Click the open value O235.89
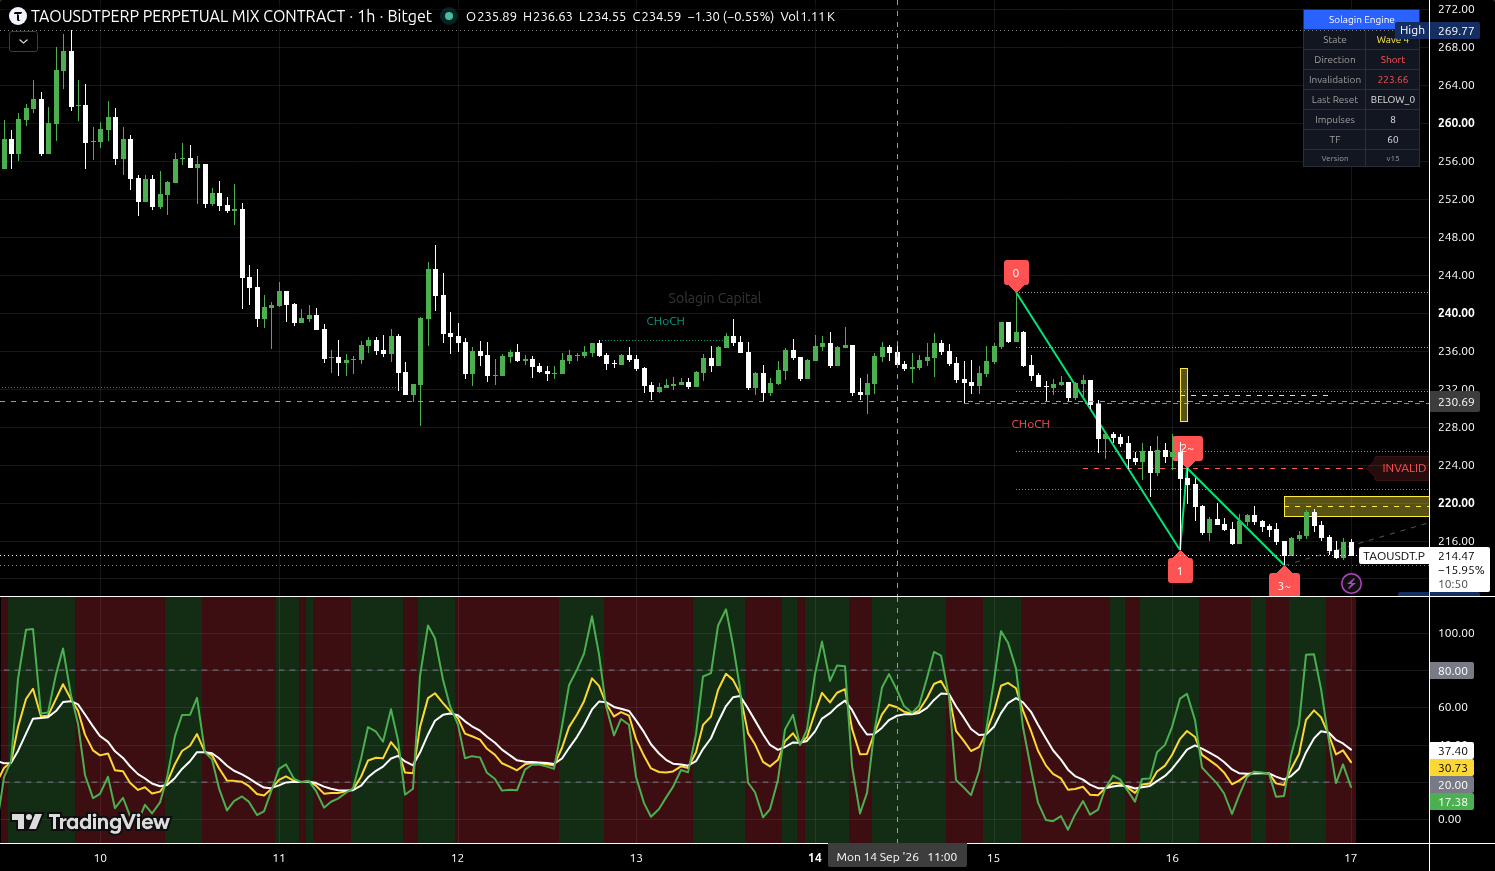Screen dimensions: 1495x871 click(492, 16)
